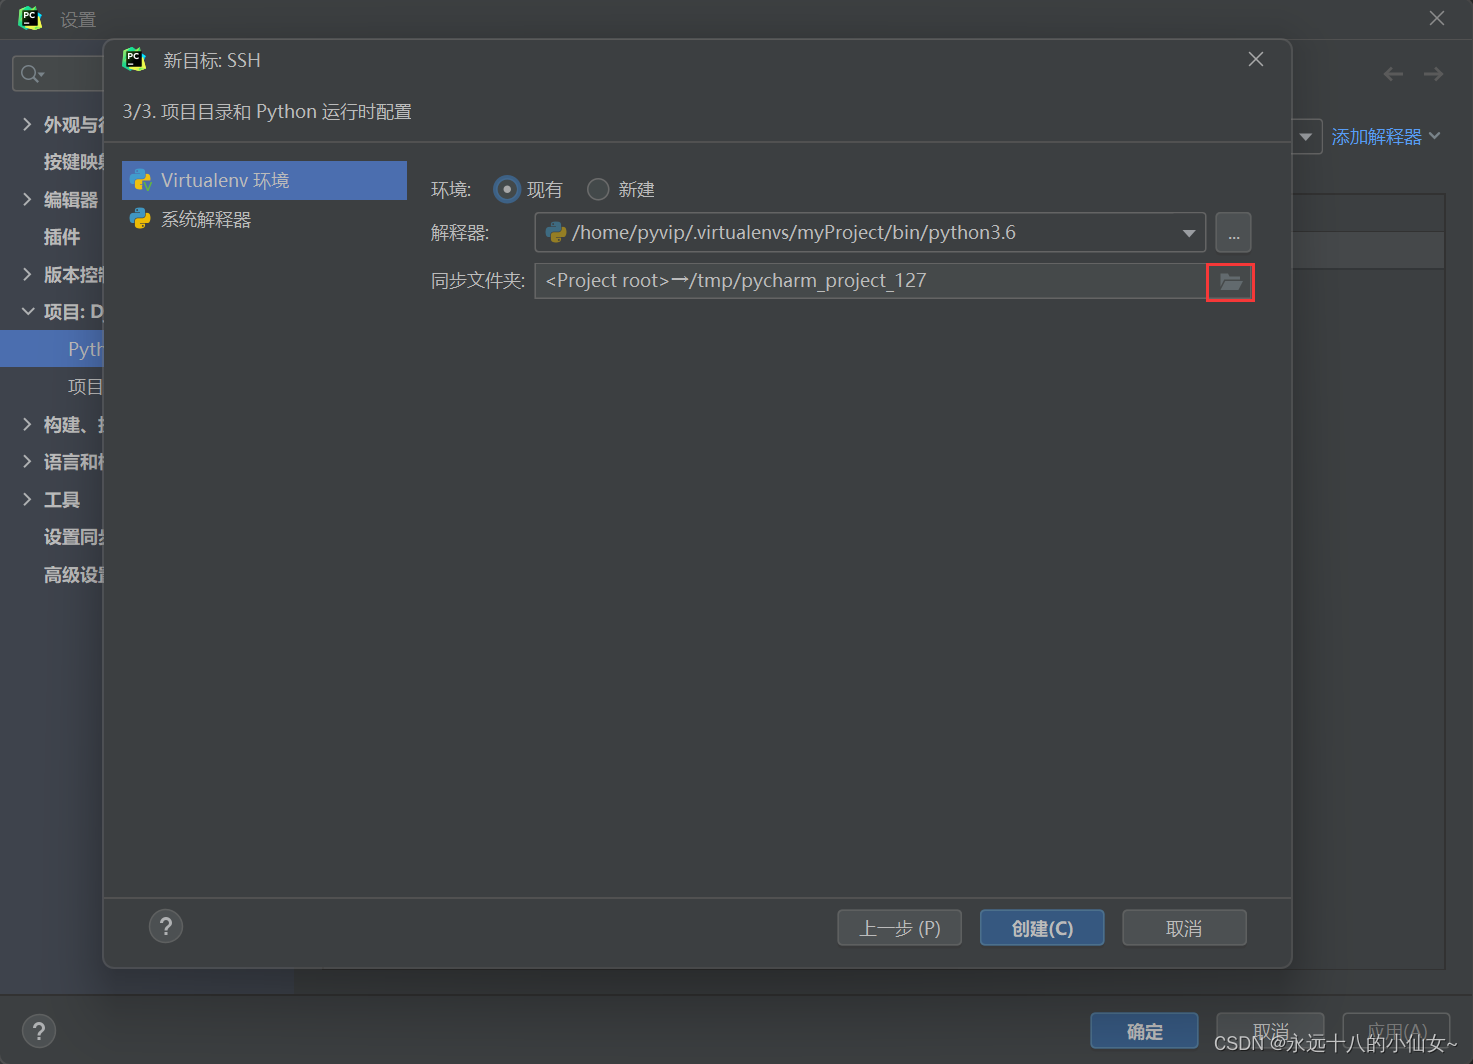Screen dimensions: 1473x1064
Task: Navigate forward arrow in Settings window
Action: (x=1434, y=74)
